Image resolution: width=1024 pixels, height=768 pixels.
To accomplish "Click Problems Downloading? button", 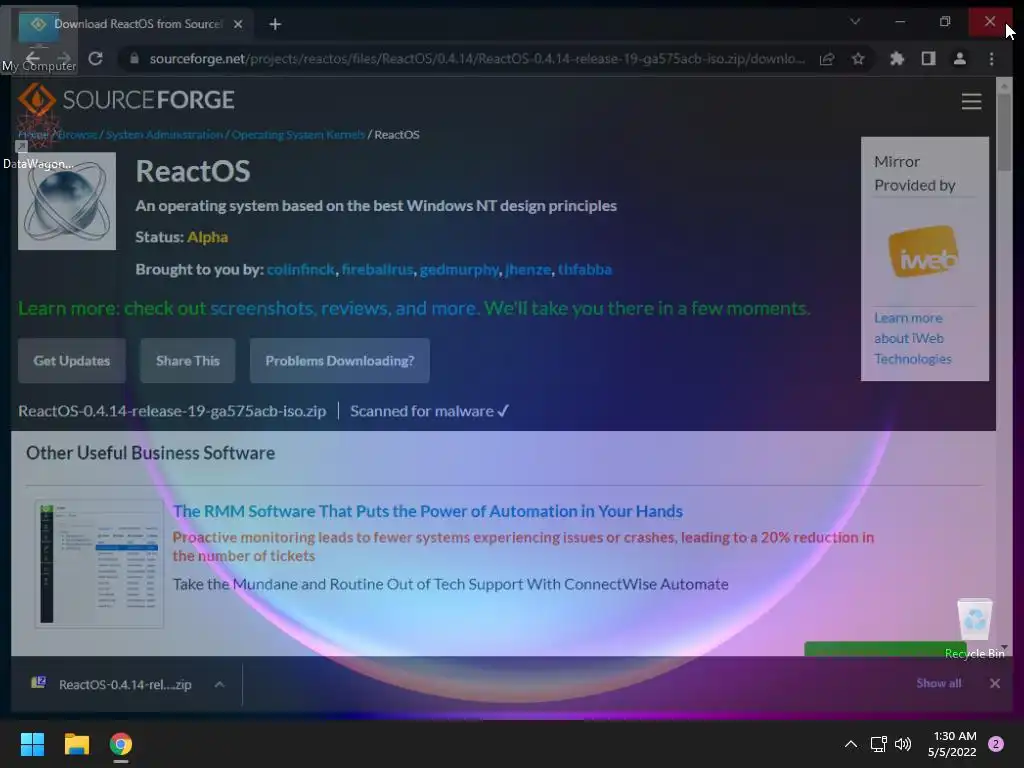I will [x=340, y=360].
